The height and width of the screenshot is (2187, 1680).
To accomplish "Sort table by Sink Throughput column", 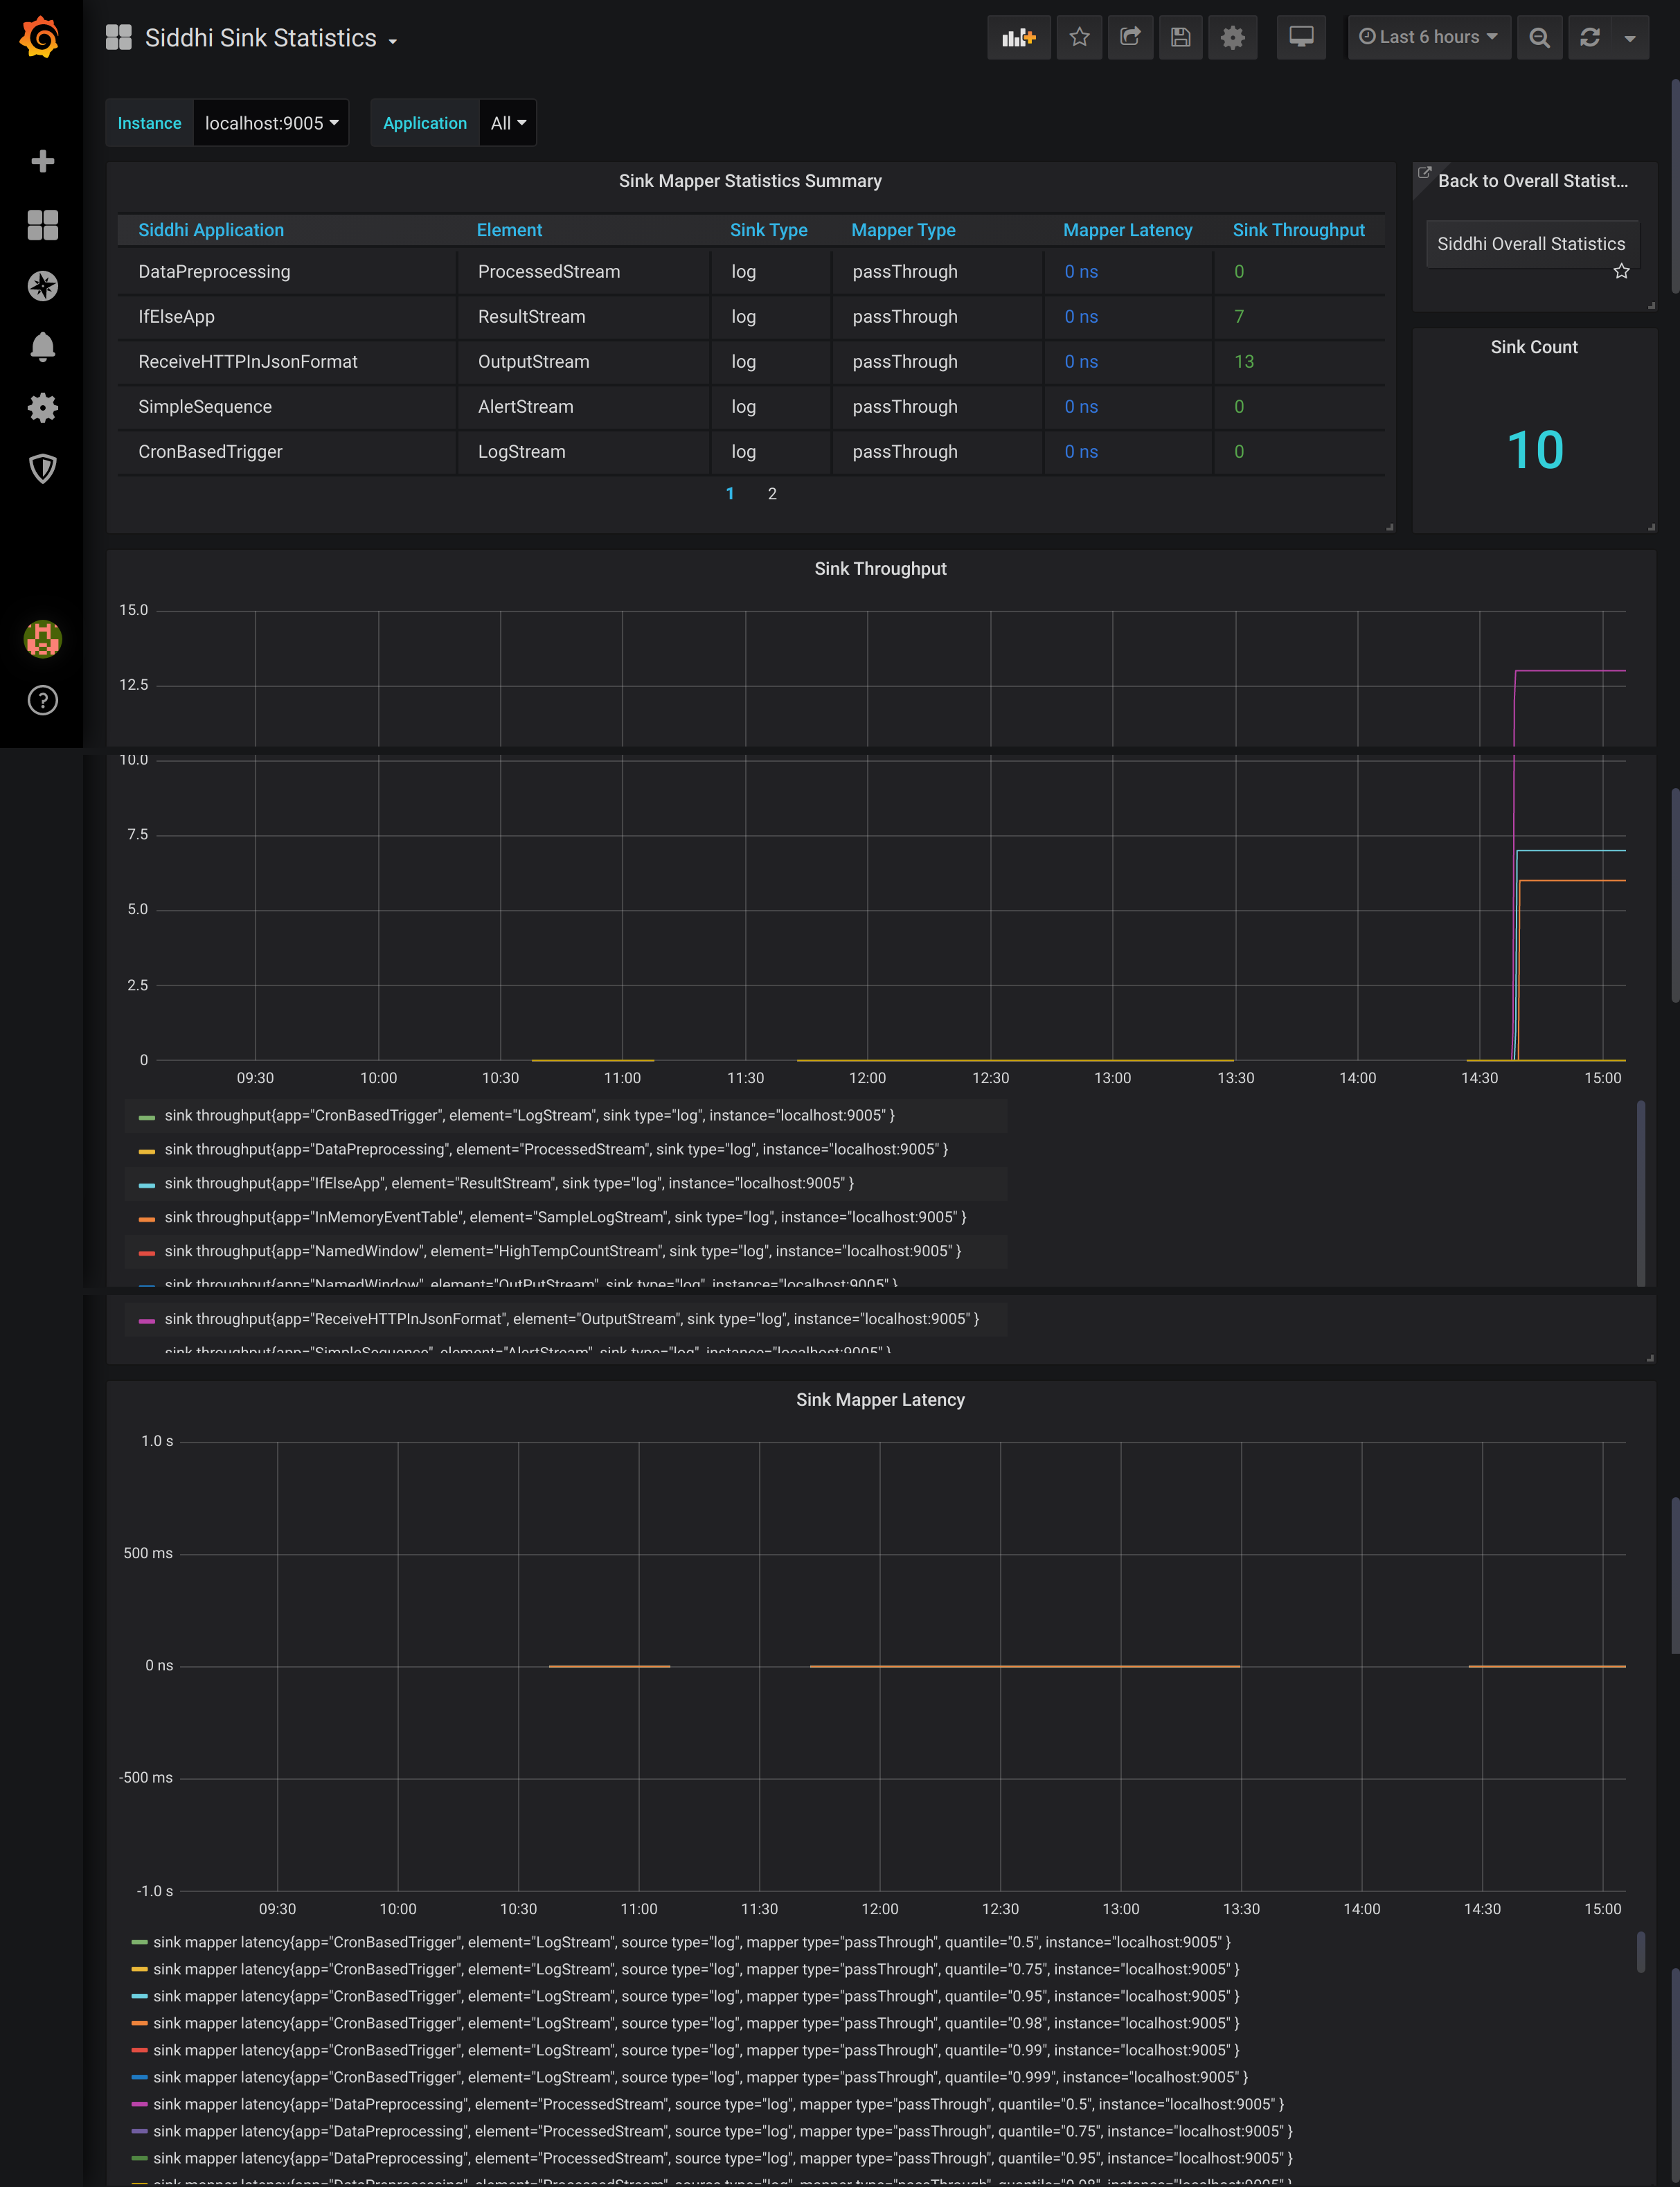I will coord(1298,230).
